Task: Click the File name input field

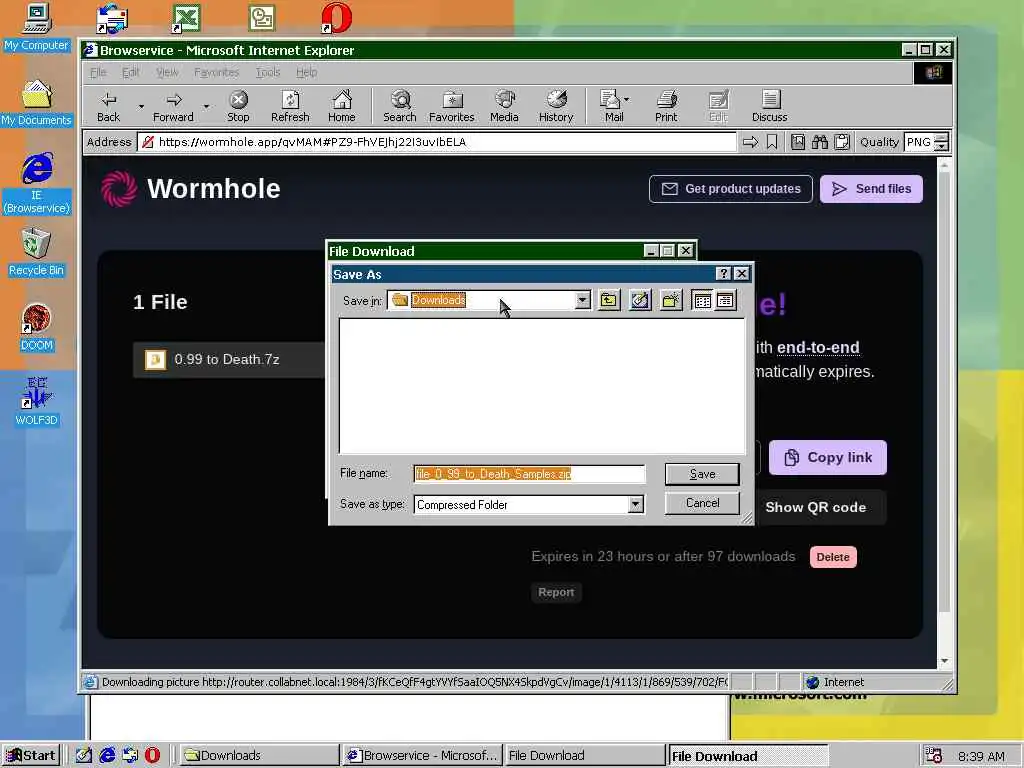Action: click(x=529, y=474)
